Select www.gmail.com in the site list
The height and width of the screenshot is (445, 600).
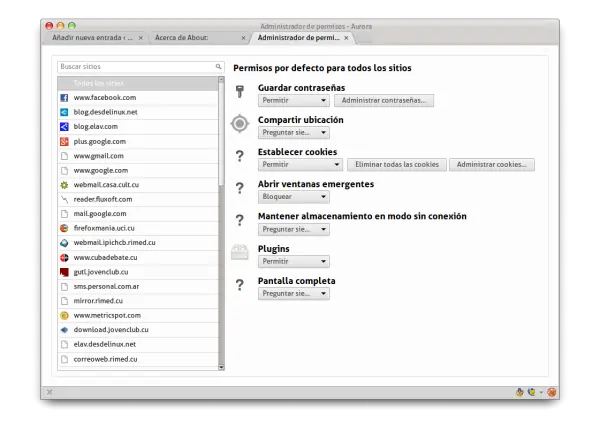[138, 156]
